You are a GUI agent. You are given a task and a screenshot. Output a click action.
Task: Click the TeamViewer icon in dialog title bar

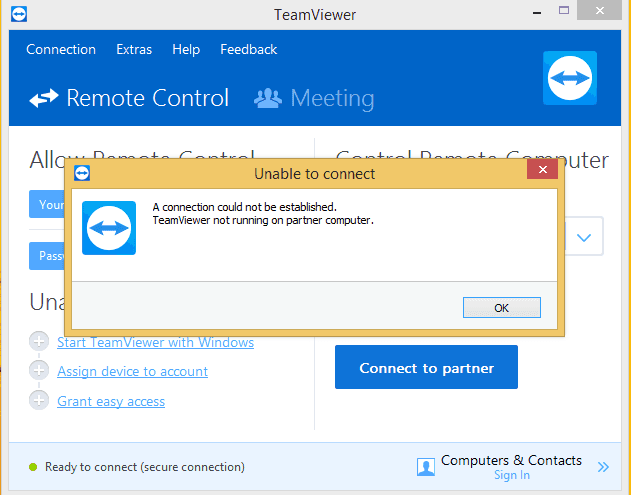tap(82, 173)
